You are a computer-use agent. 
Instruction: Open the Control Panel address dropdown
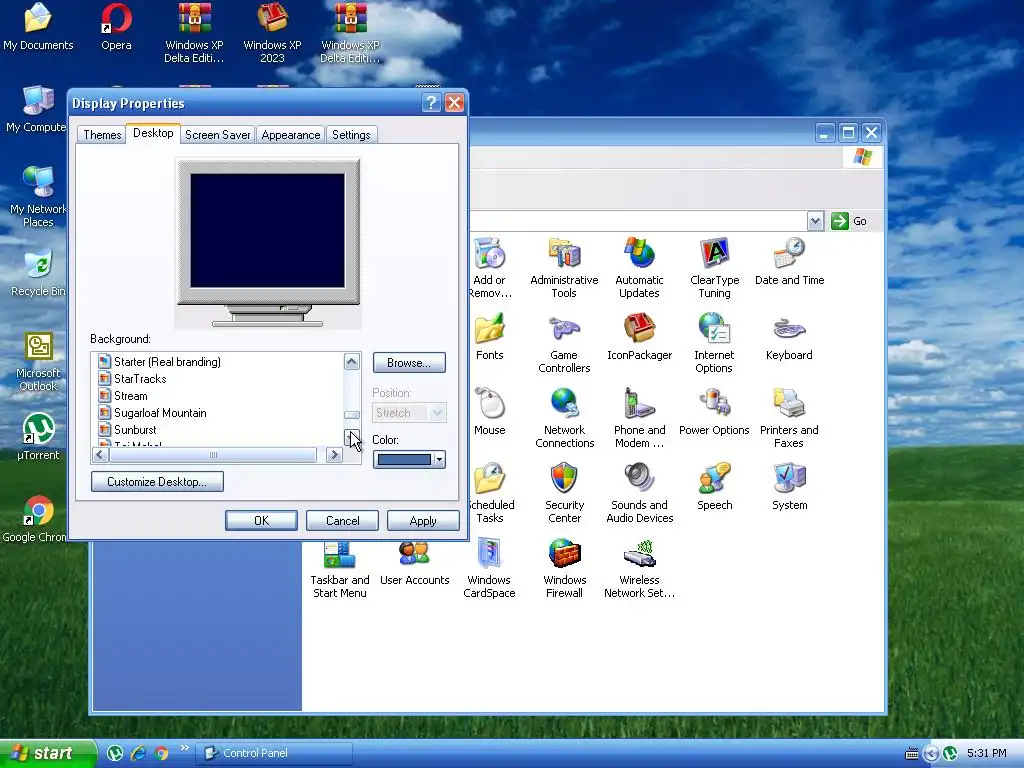tap(815, 221)
